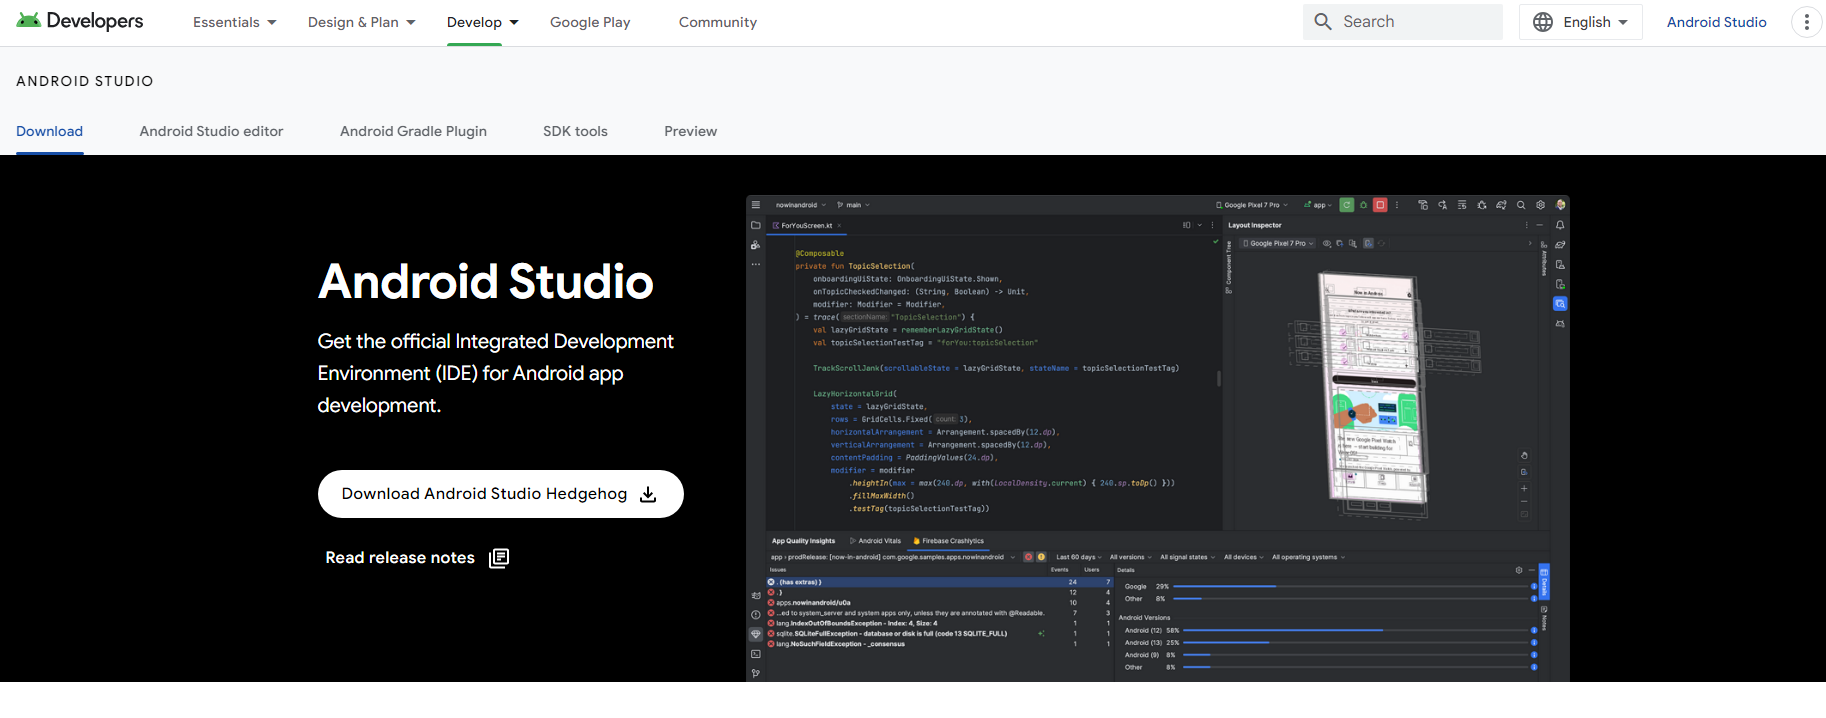Expand the Essentials dropdown menu
This screenshot has width=1826, height=718.
pos(234,22)
